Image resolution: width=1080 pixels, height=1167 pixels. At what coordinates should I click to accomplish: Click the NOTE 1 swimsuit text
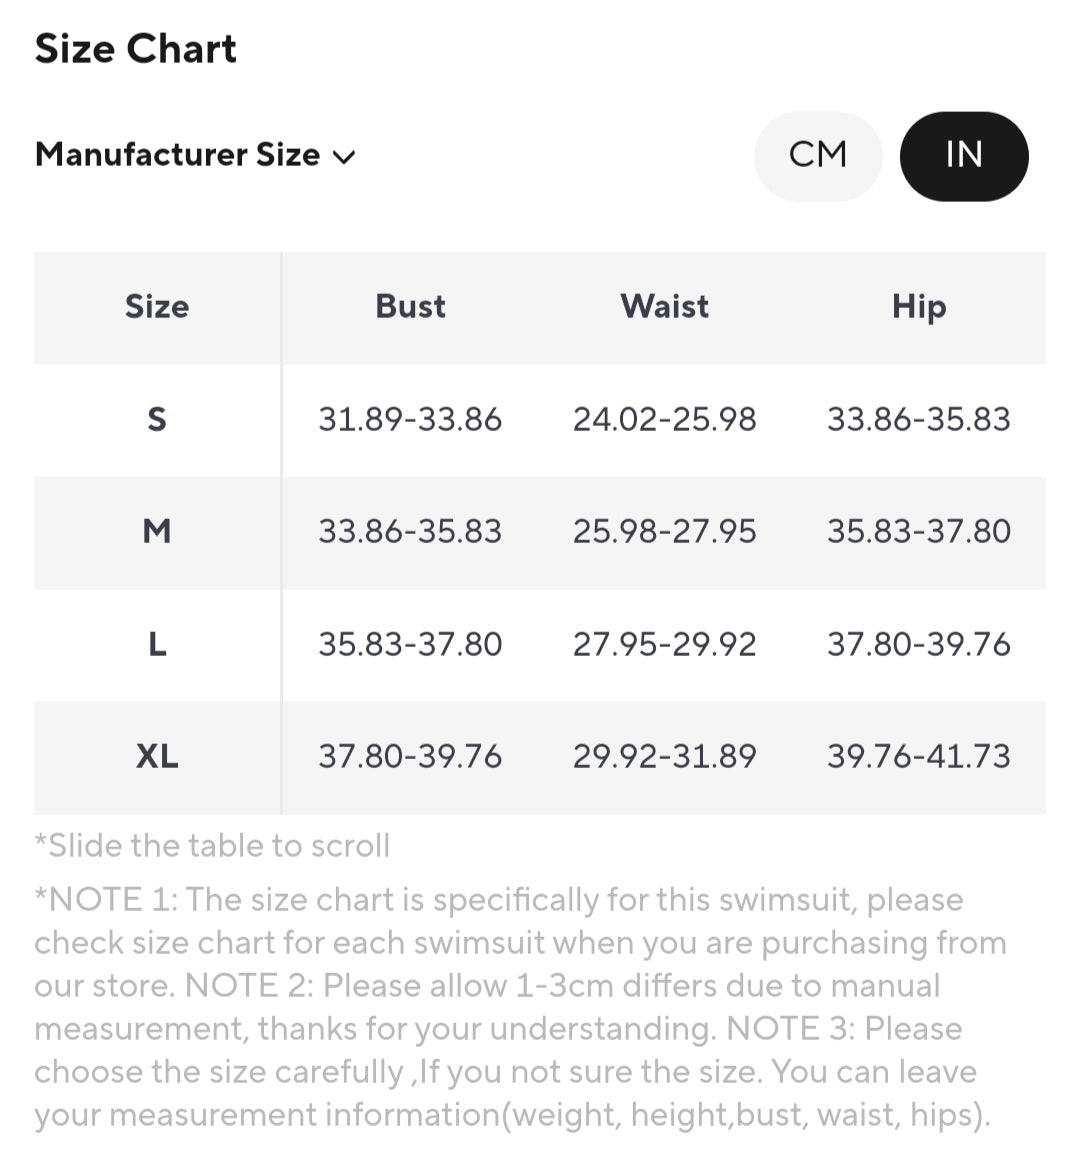click(x=520, y=1007)
